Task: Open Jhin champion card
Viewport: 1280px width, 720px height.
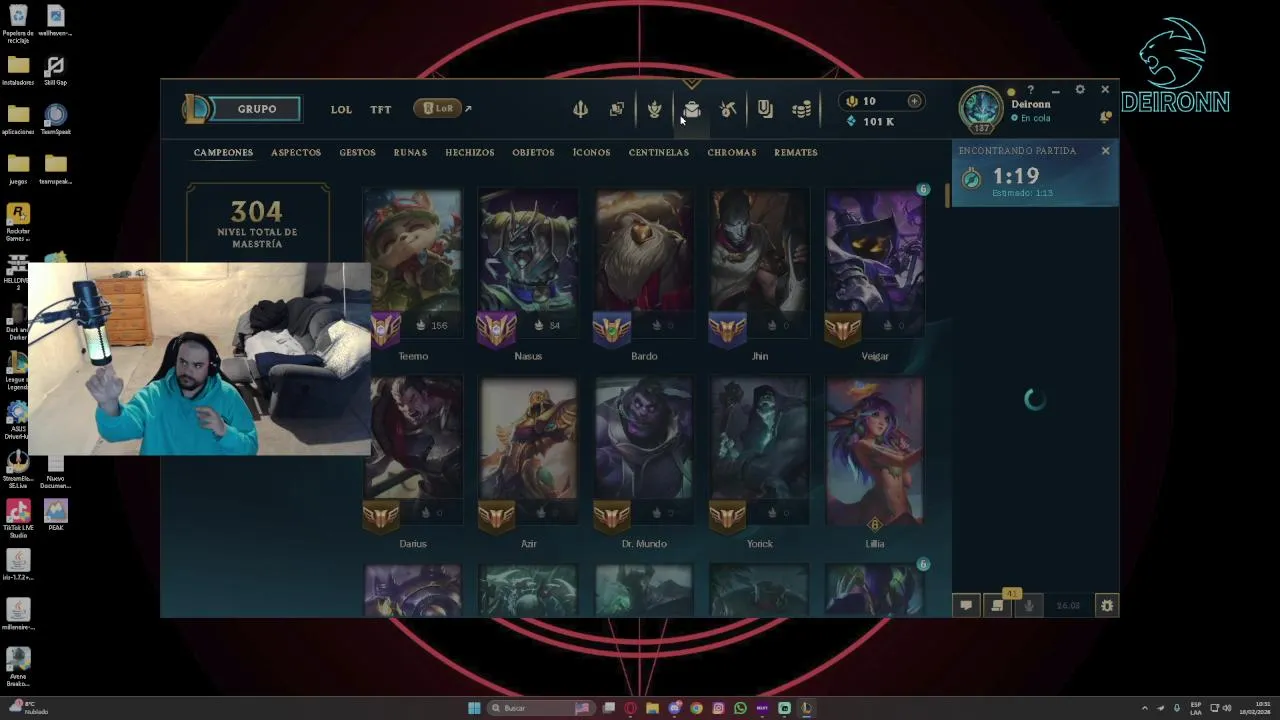Action: point(759,264)
